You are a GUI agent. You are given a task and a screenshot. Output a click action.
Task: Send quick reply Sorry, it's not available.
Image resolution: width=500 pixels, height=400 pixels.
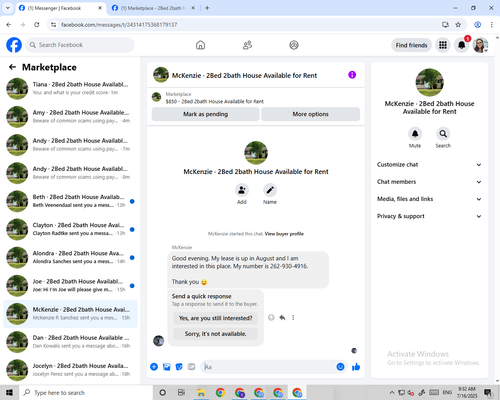215,334
